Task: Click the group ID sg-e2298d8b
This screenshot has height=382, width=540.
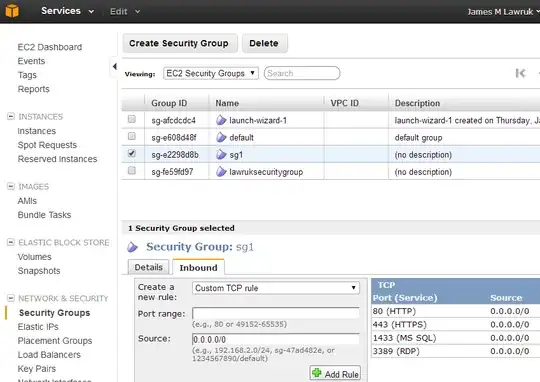Action: (175, 155)
